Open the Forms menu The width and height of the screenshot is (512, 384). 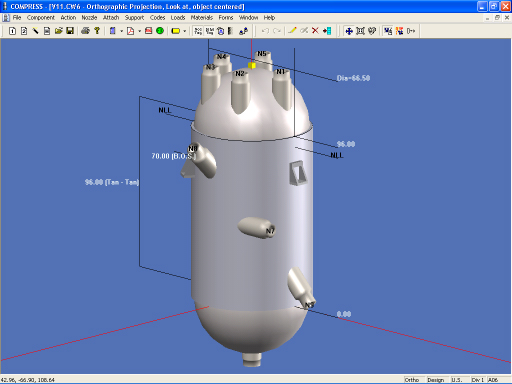226,18
